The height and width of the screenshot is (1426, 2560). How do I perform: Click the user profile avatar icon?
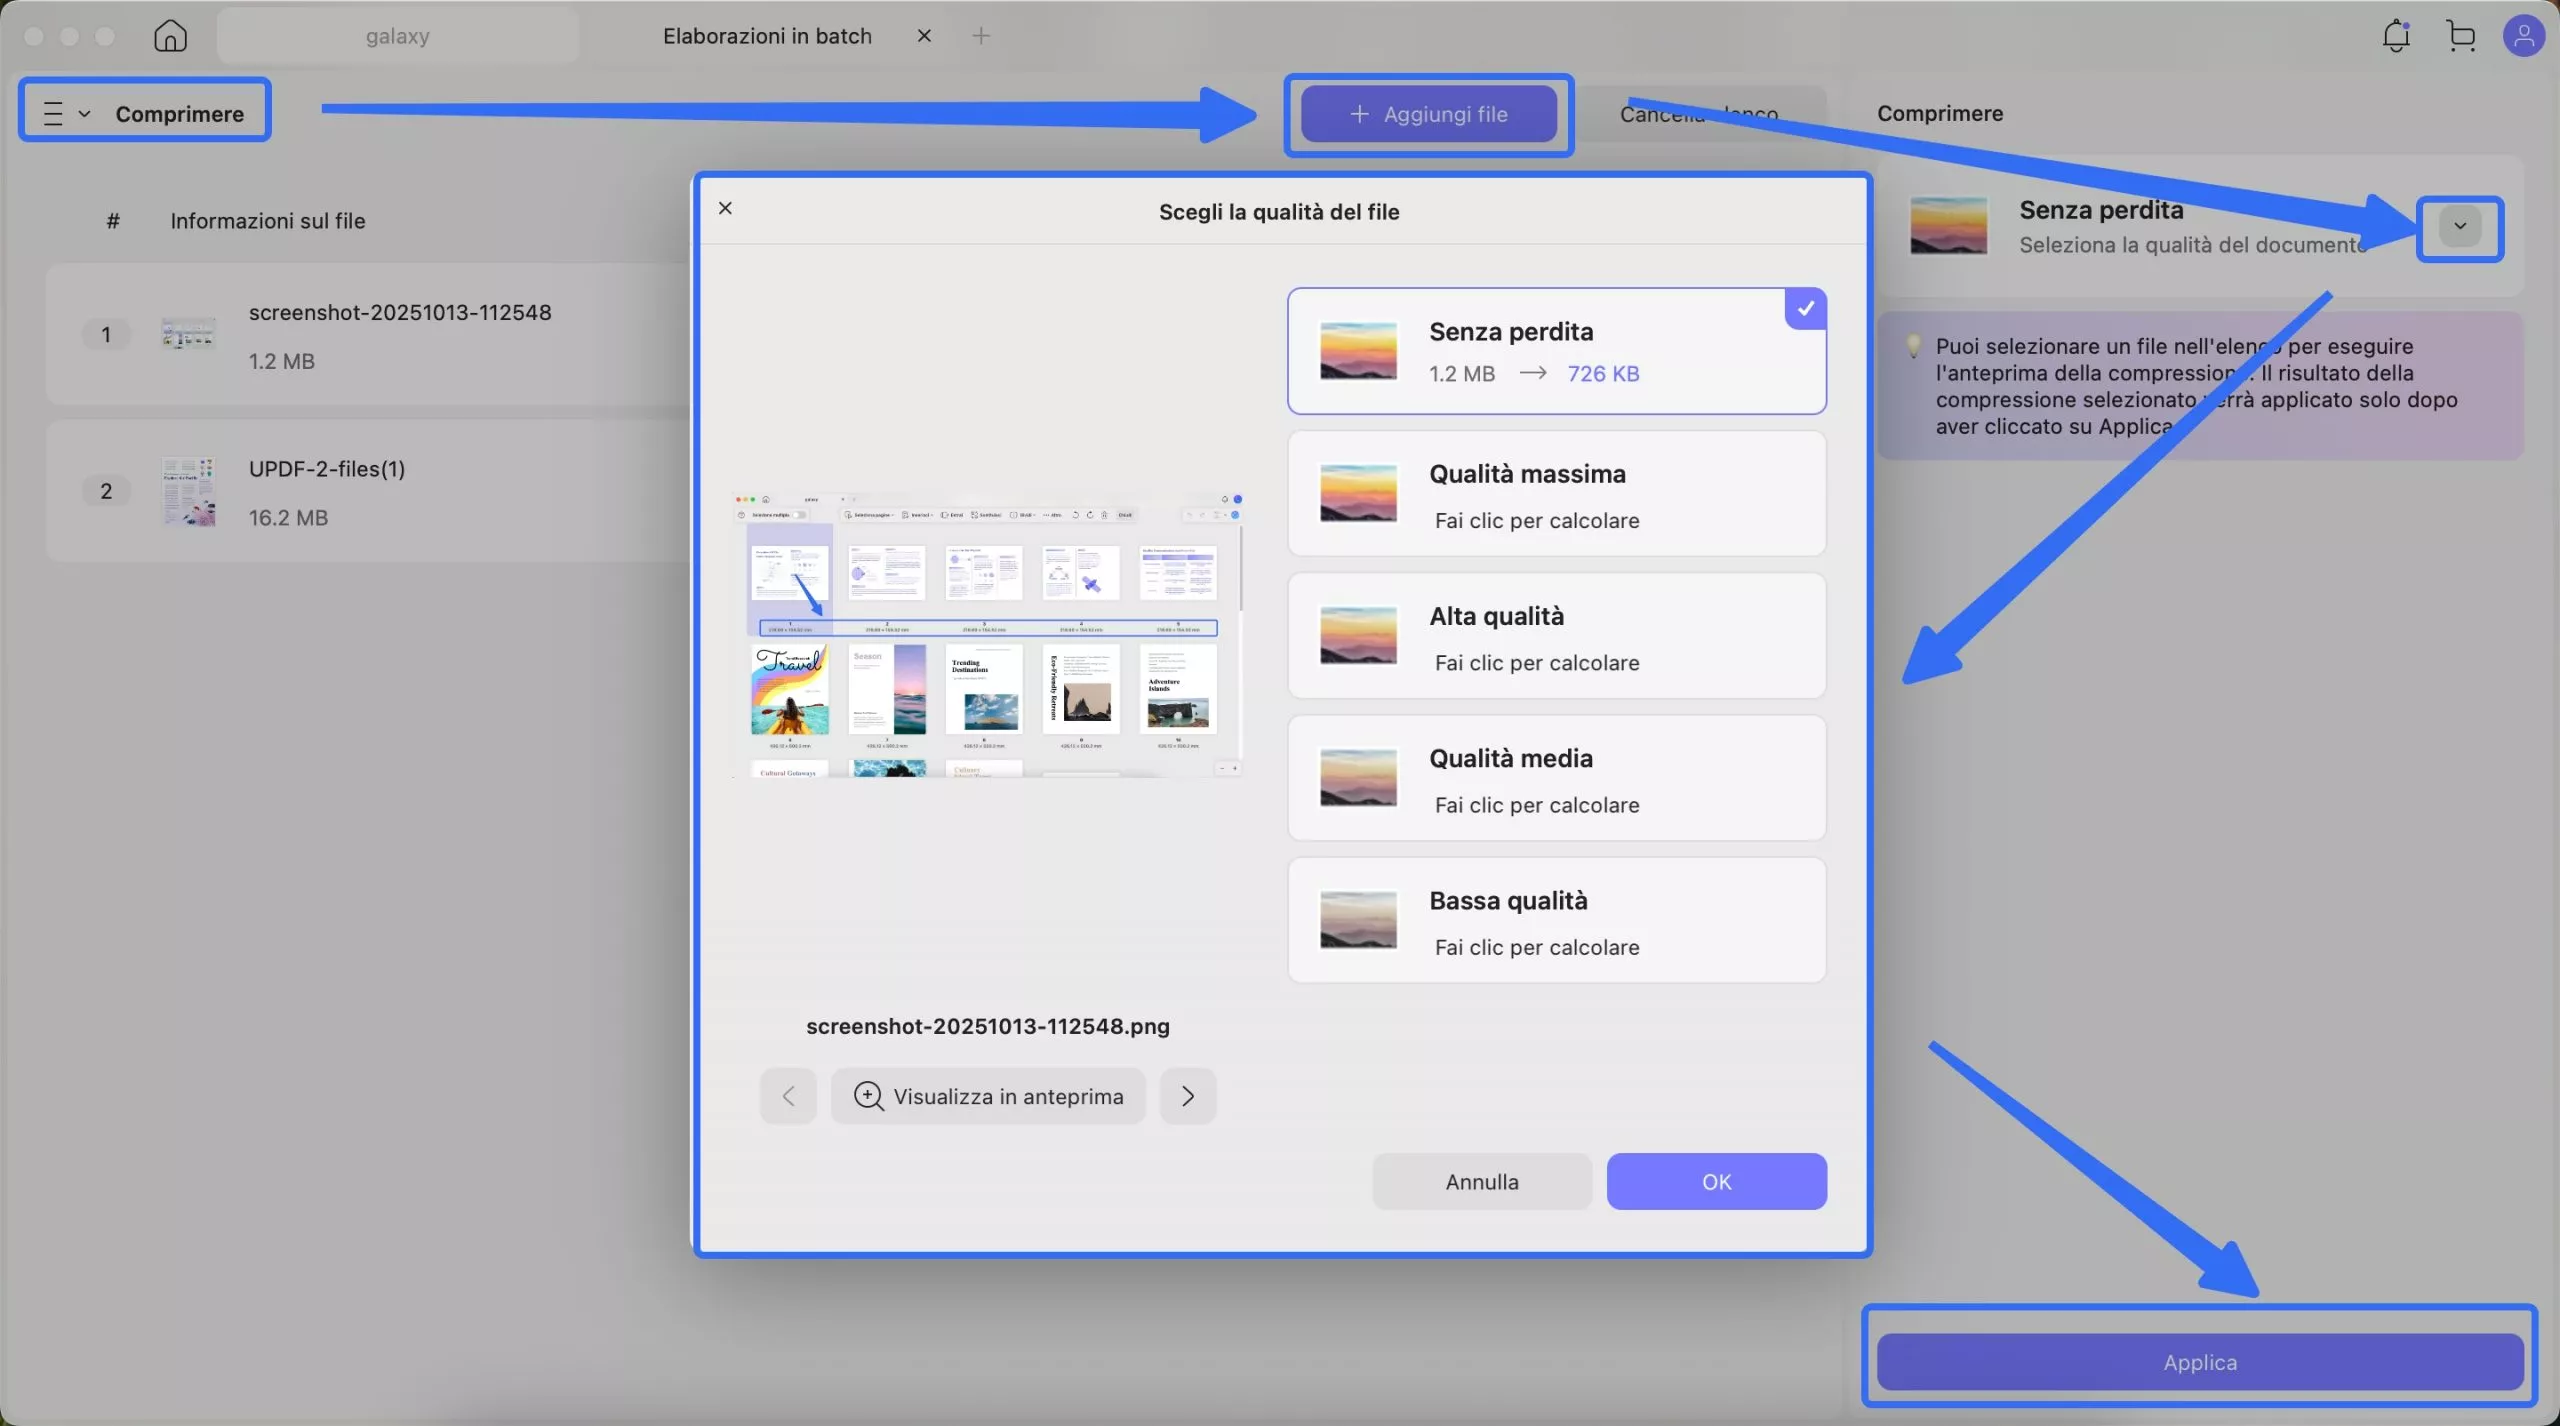2523,36
